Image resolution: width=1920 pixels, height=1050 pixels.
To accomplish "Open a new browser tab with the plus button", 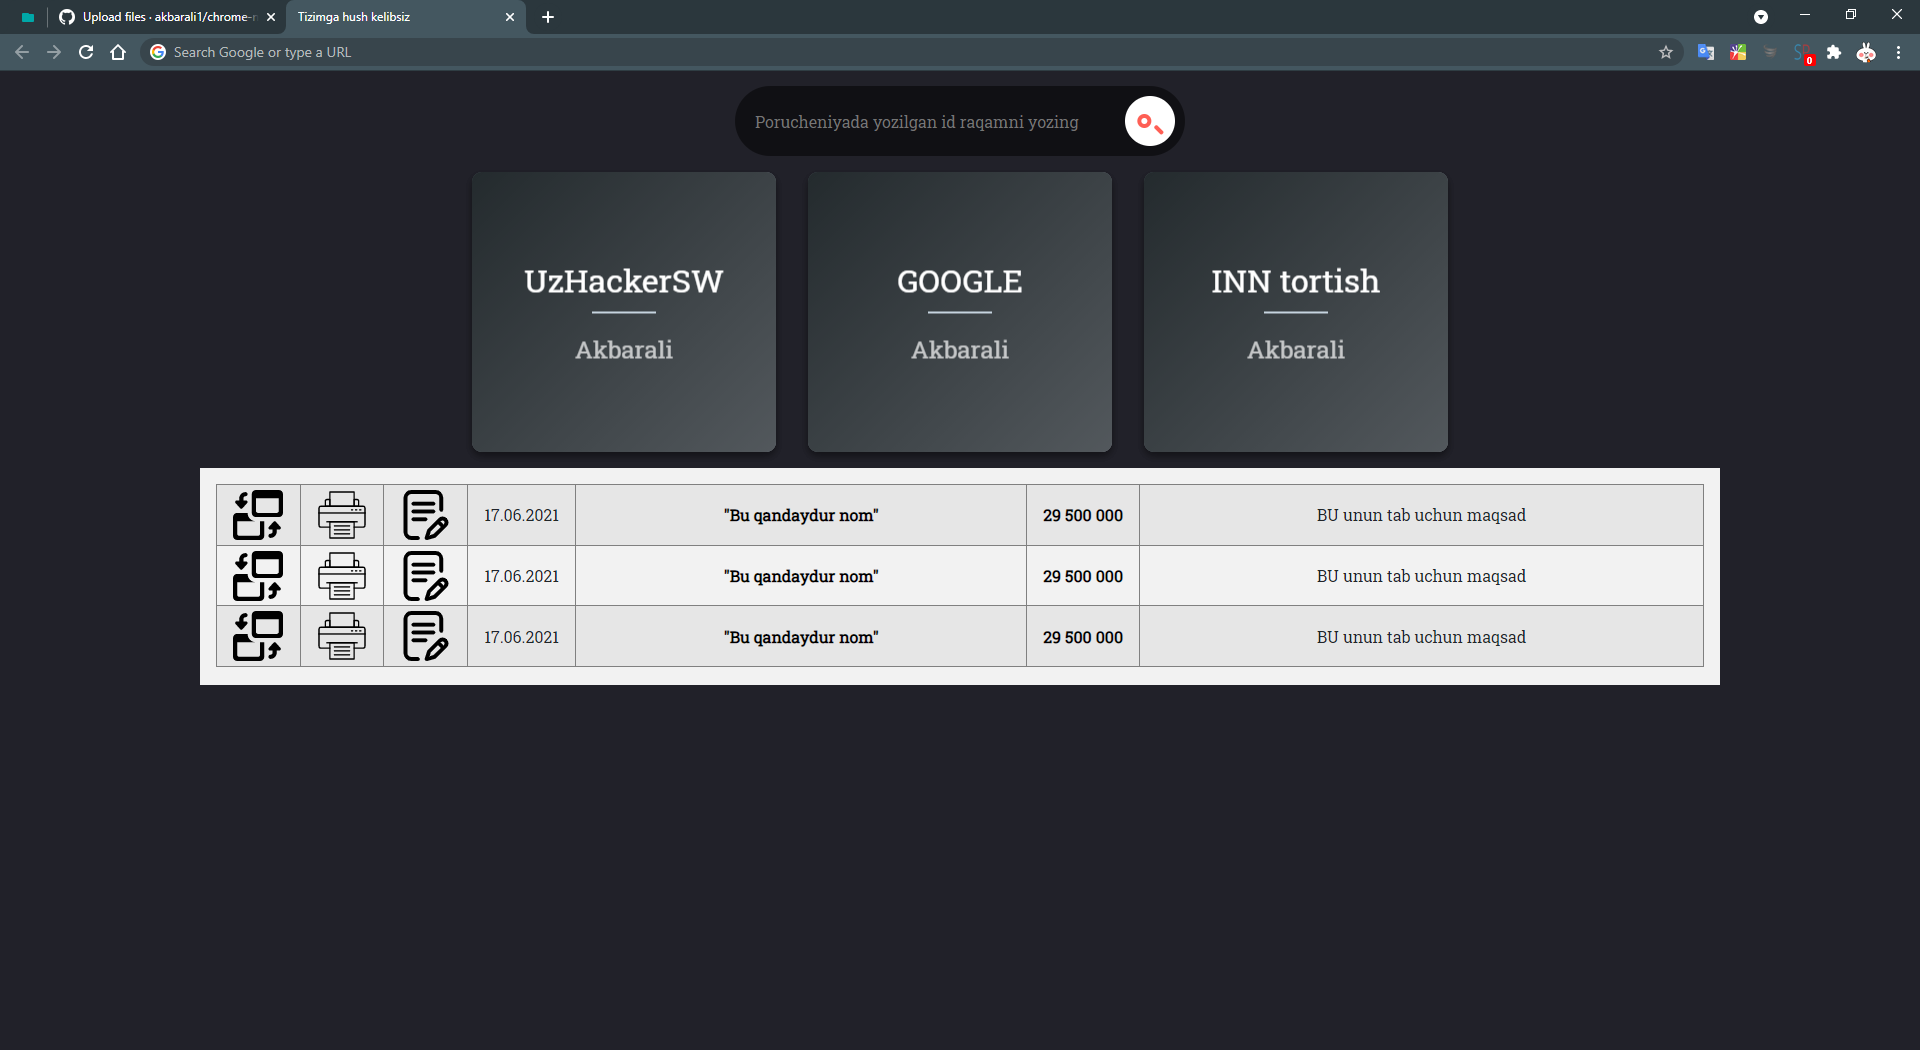I will click(548, 17).
